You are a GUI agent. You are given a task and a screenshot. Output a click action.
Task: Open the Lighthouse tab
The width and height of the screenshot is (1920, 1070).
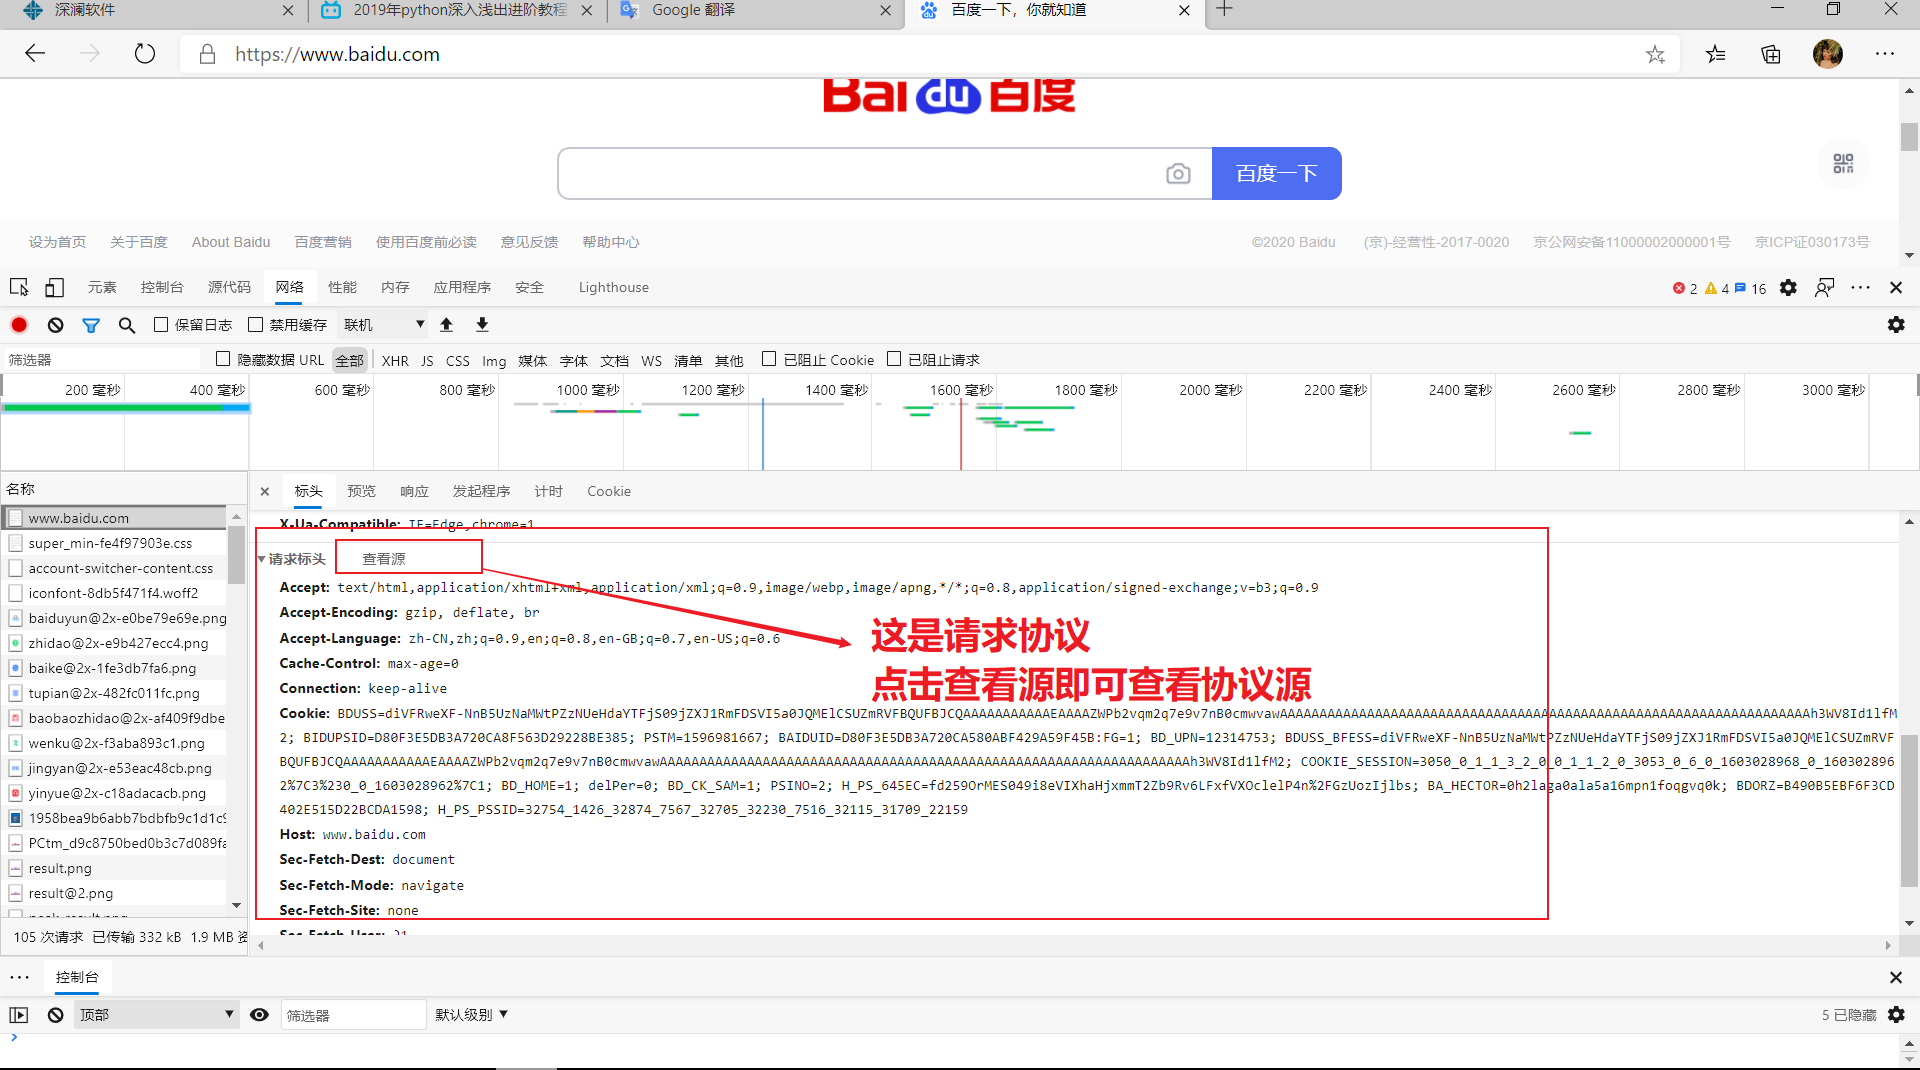pyautogui.click(x=614, y=288)
